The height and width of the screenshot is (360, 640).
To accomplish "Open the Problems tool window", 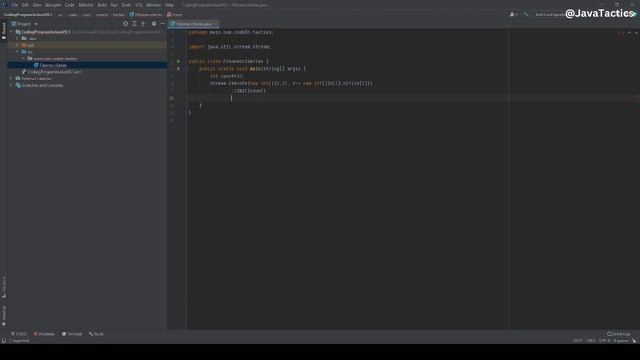I will (44, 334).
